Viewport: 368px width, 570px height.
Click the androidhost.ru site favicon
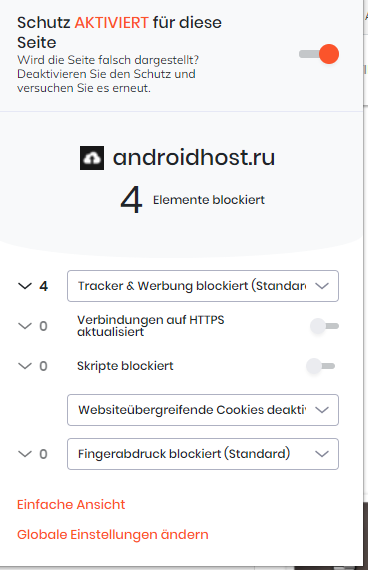pyautogui.click(x=92, y=158)
